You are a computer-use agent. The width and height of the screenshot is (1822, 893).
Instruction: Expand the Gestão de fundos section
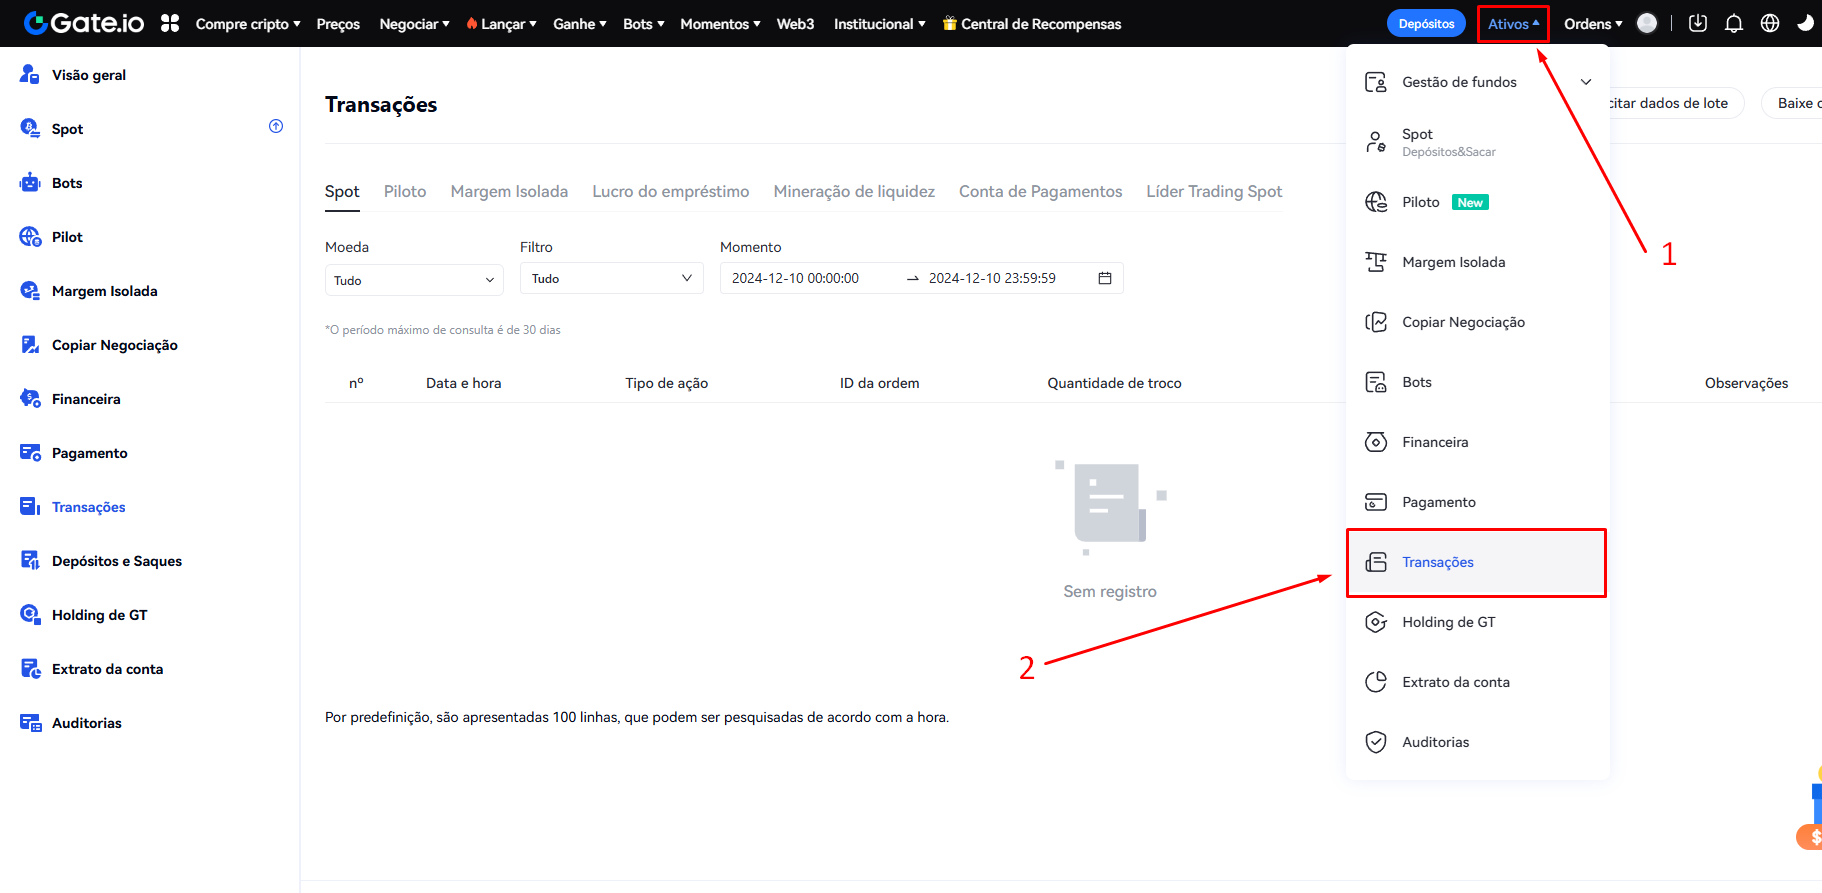(x=1585, y=82)
